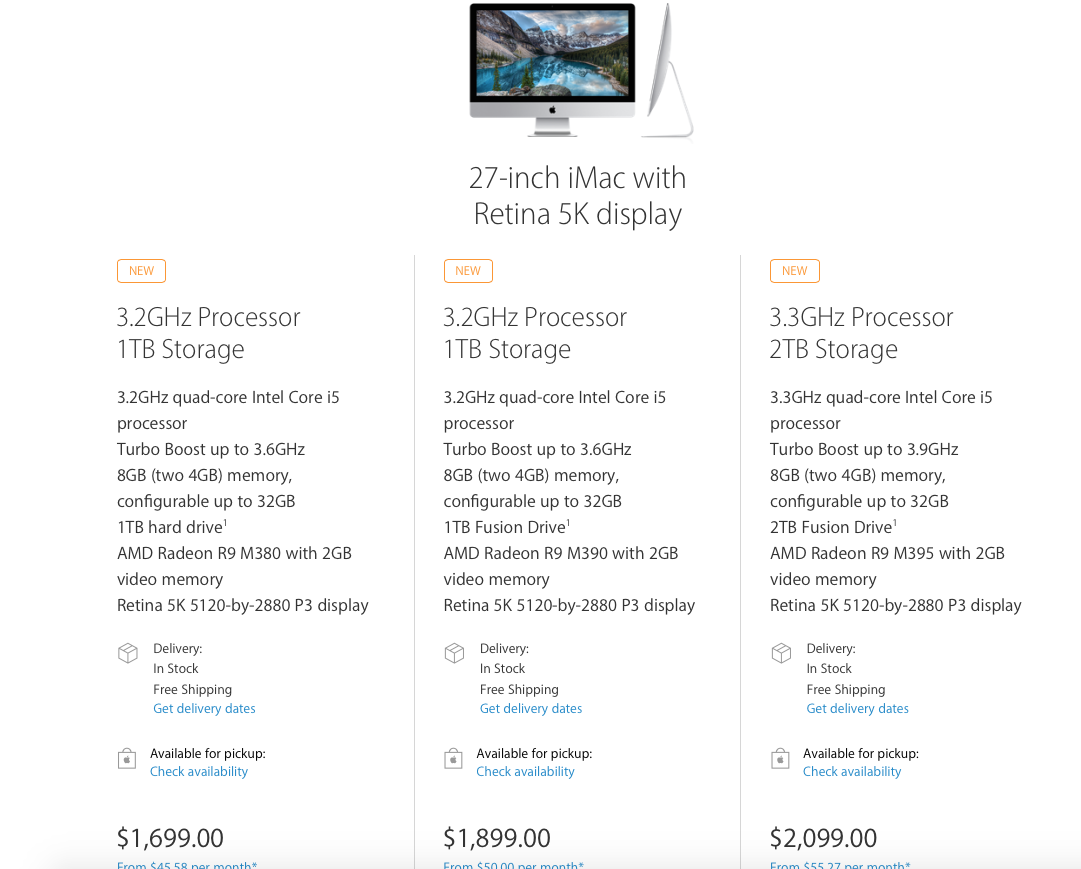
Task: Click the delivery box icon for the $1,699 iMac
Action: tap(127, 653)
